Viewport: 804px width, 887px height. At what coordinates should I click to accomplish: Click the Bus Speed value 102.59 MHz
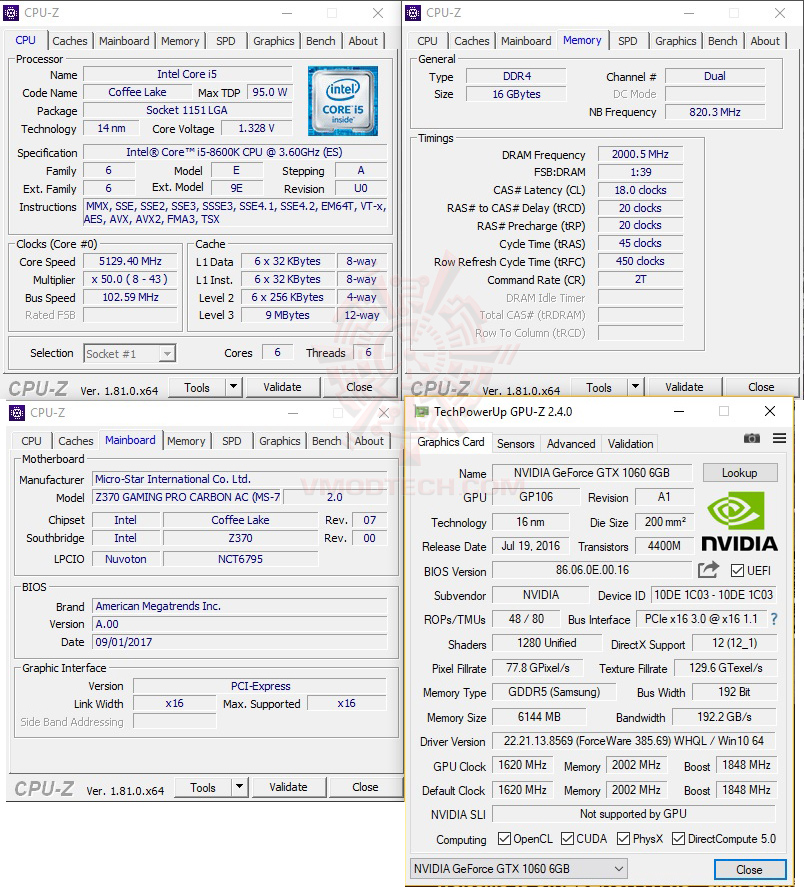coord(130,297)
